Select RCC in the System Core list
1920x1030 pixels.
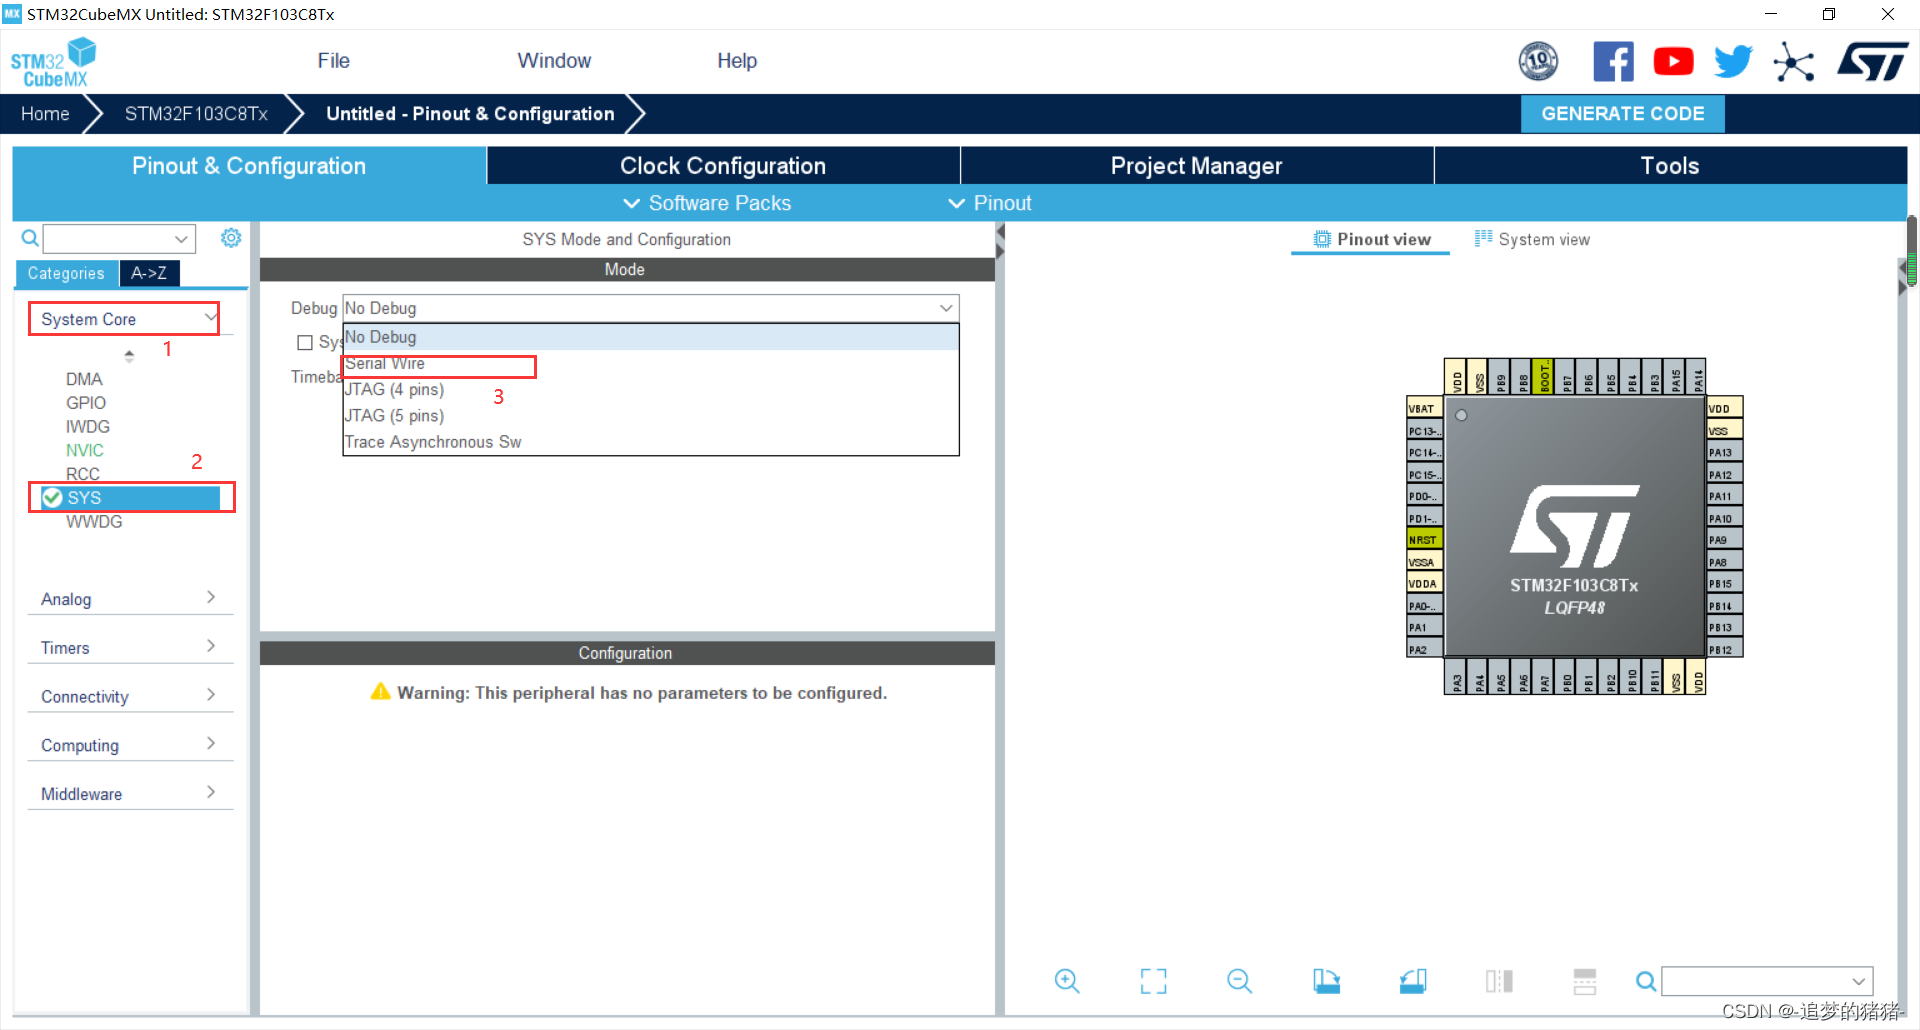83,474
